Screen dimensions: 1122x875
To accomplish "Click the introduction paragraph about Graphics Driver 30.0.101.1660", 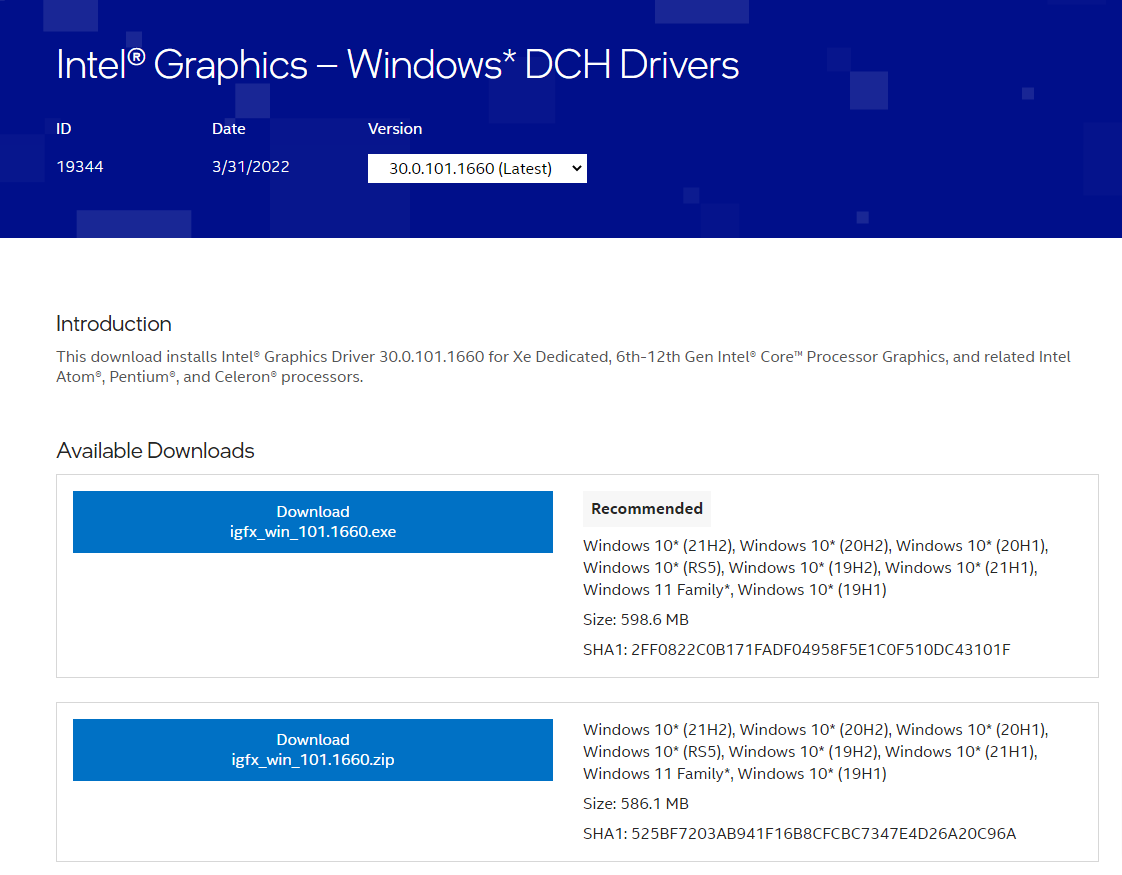I will [563, 366].
